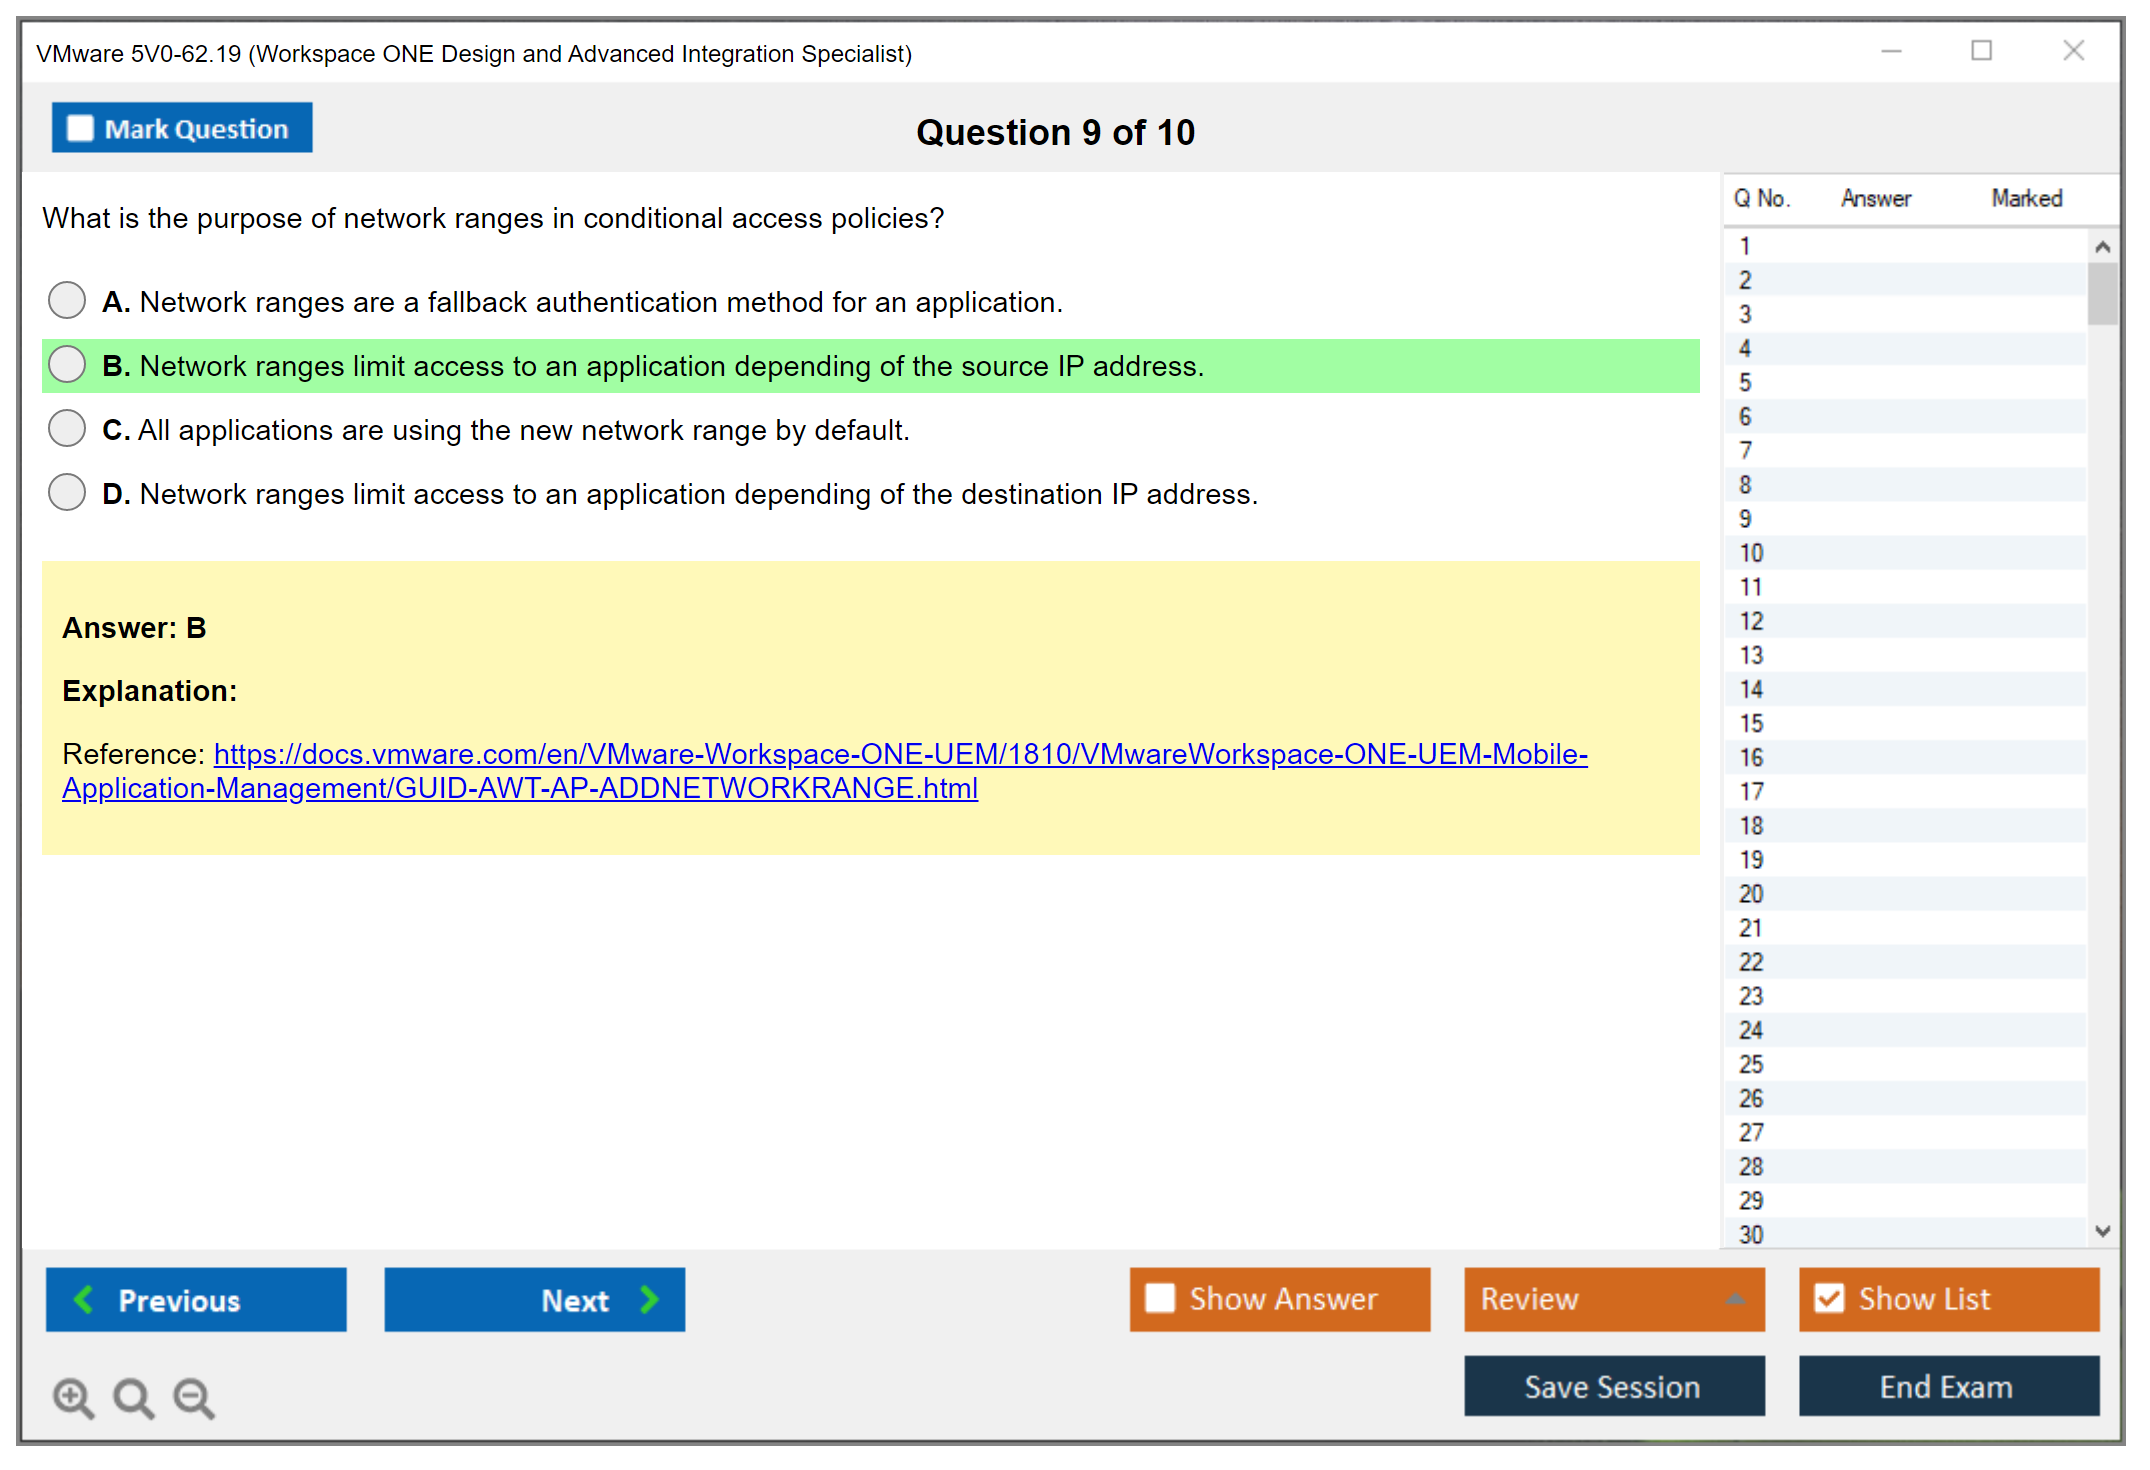This screenshot has width=2150, height=1470.
Task: Close the exam window
Action: point(2073,51)
